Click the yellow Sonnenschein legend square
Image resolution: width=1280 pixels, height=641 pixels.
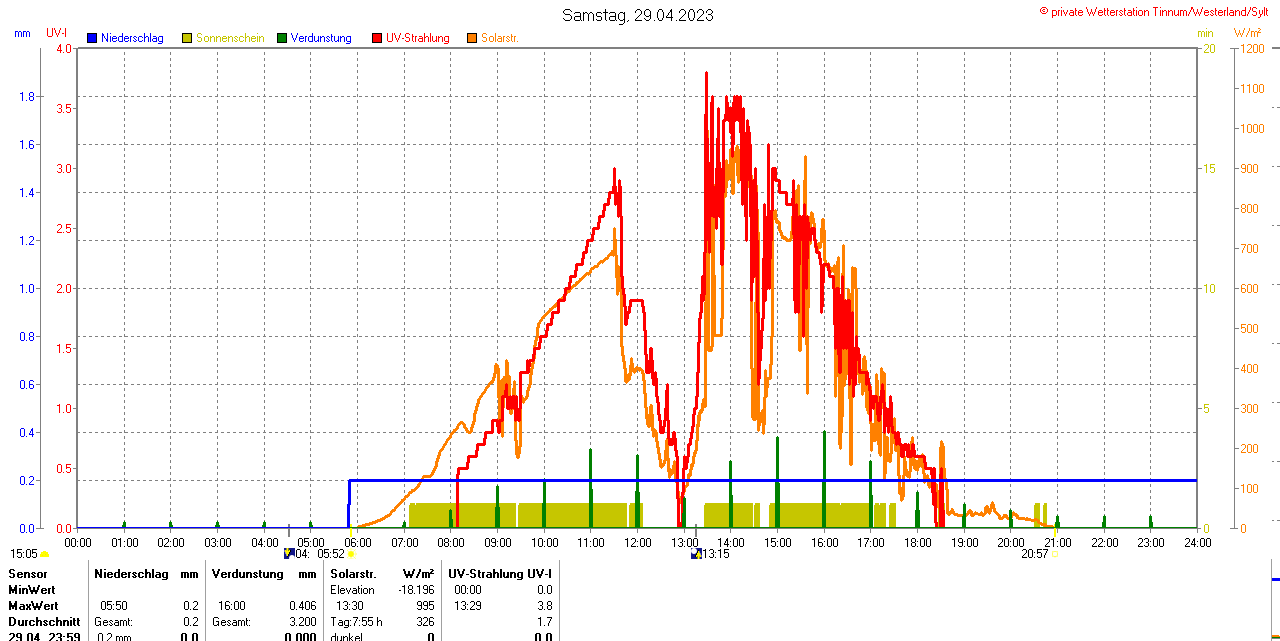(187, 38)
